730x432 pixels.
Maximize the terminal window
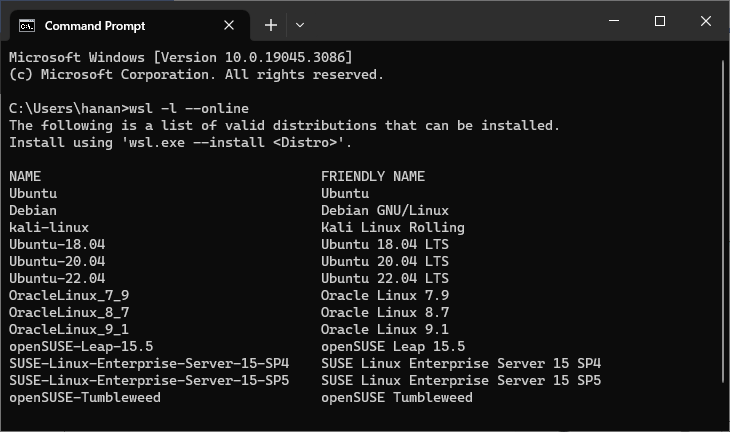tap(659, 21)
